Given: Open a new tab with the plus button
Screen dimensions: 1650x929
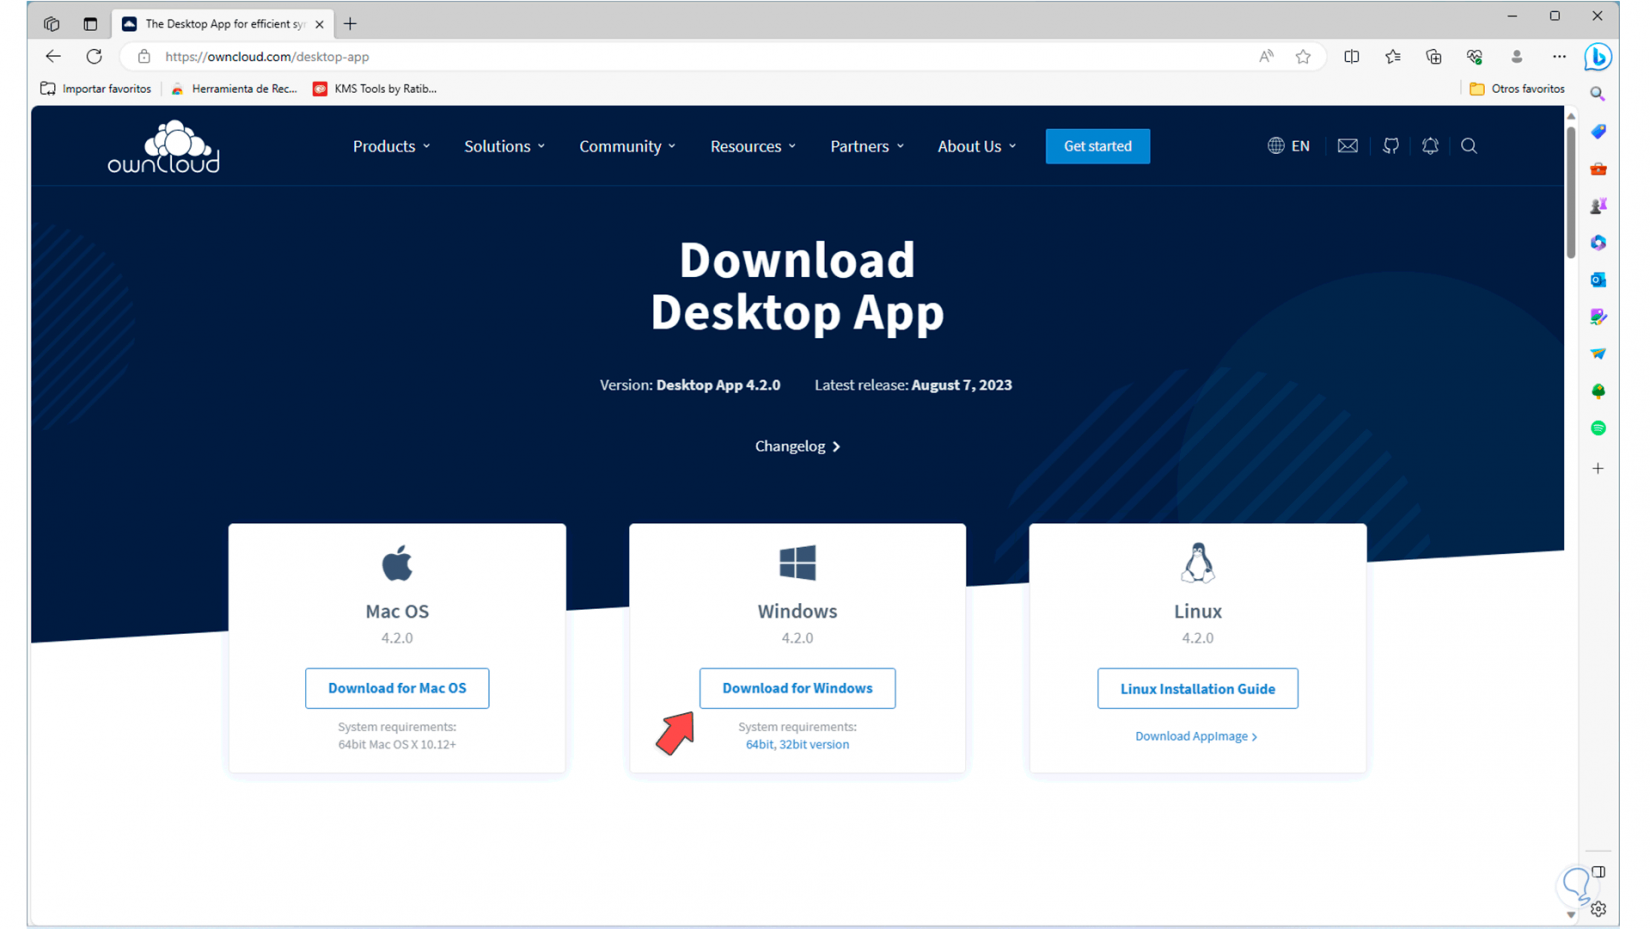Looking at the screenshot, I should 350,24.
